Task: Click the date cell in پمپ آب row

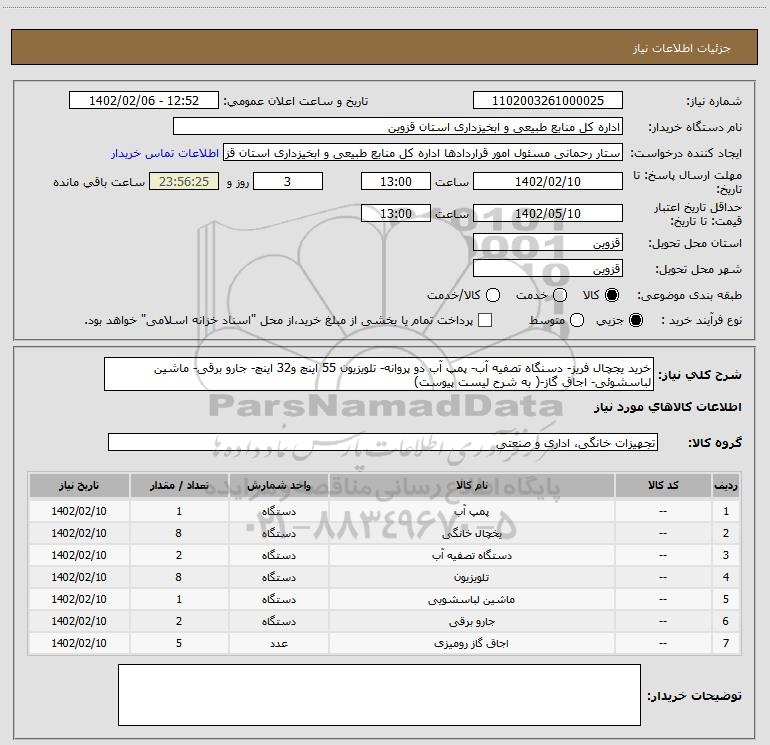Action: [x=79, y=511]
